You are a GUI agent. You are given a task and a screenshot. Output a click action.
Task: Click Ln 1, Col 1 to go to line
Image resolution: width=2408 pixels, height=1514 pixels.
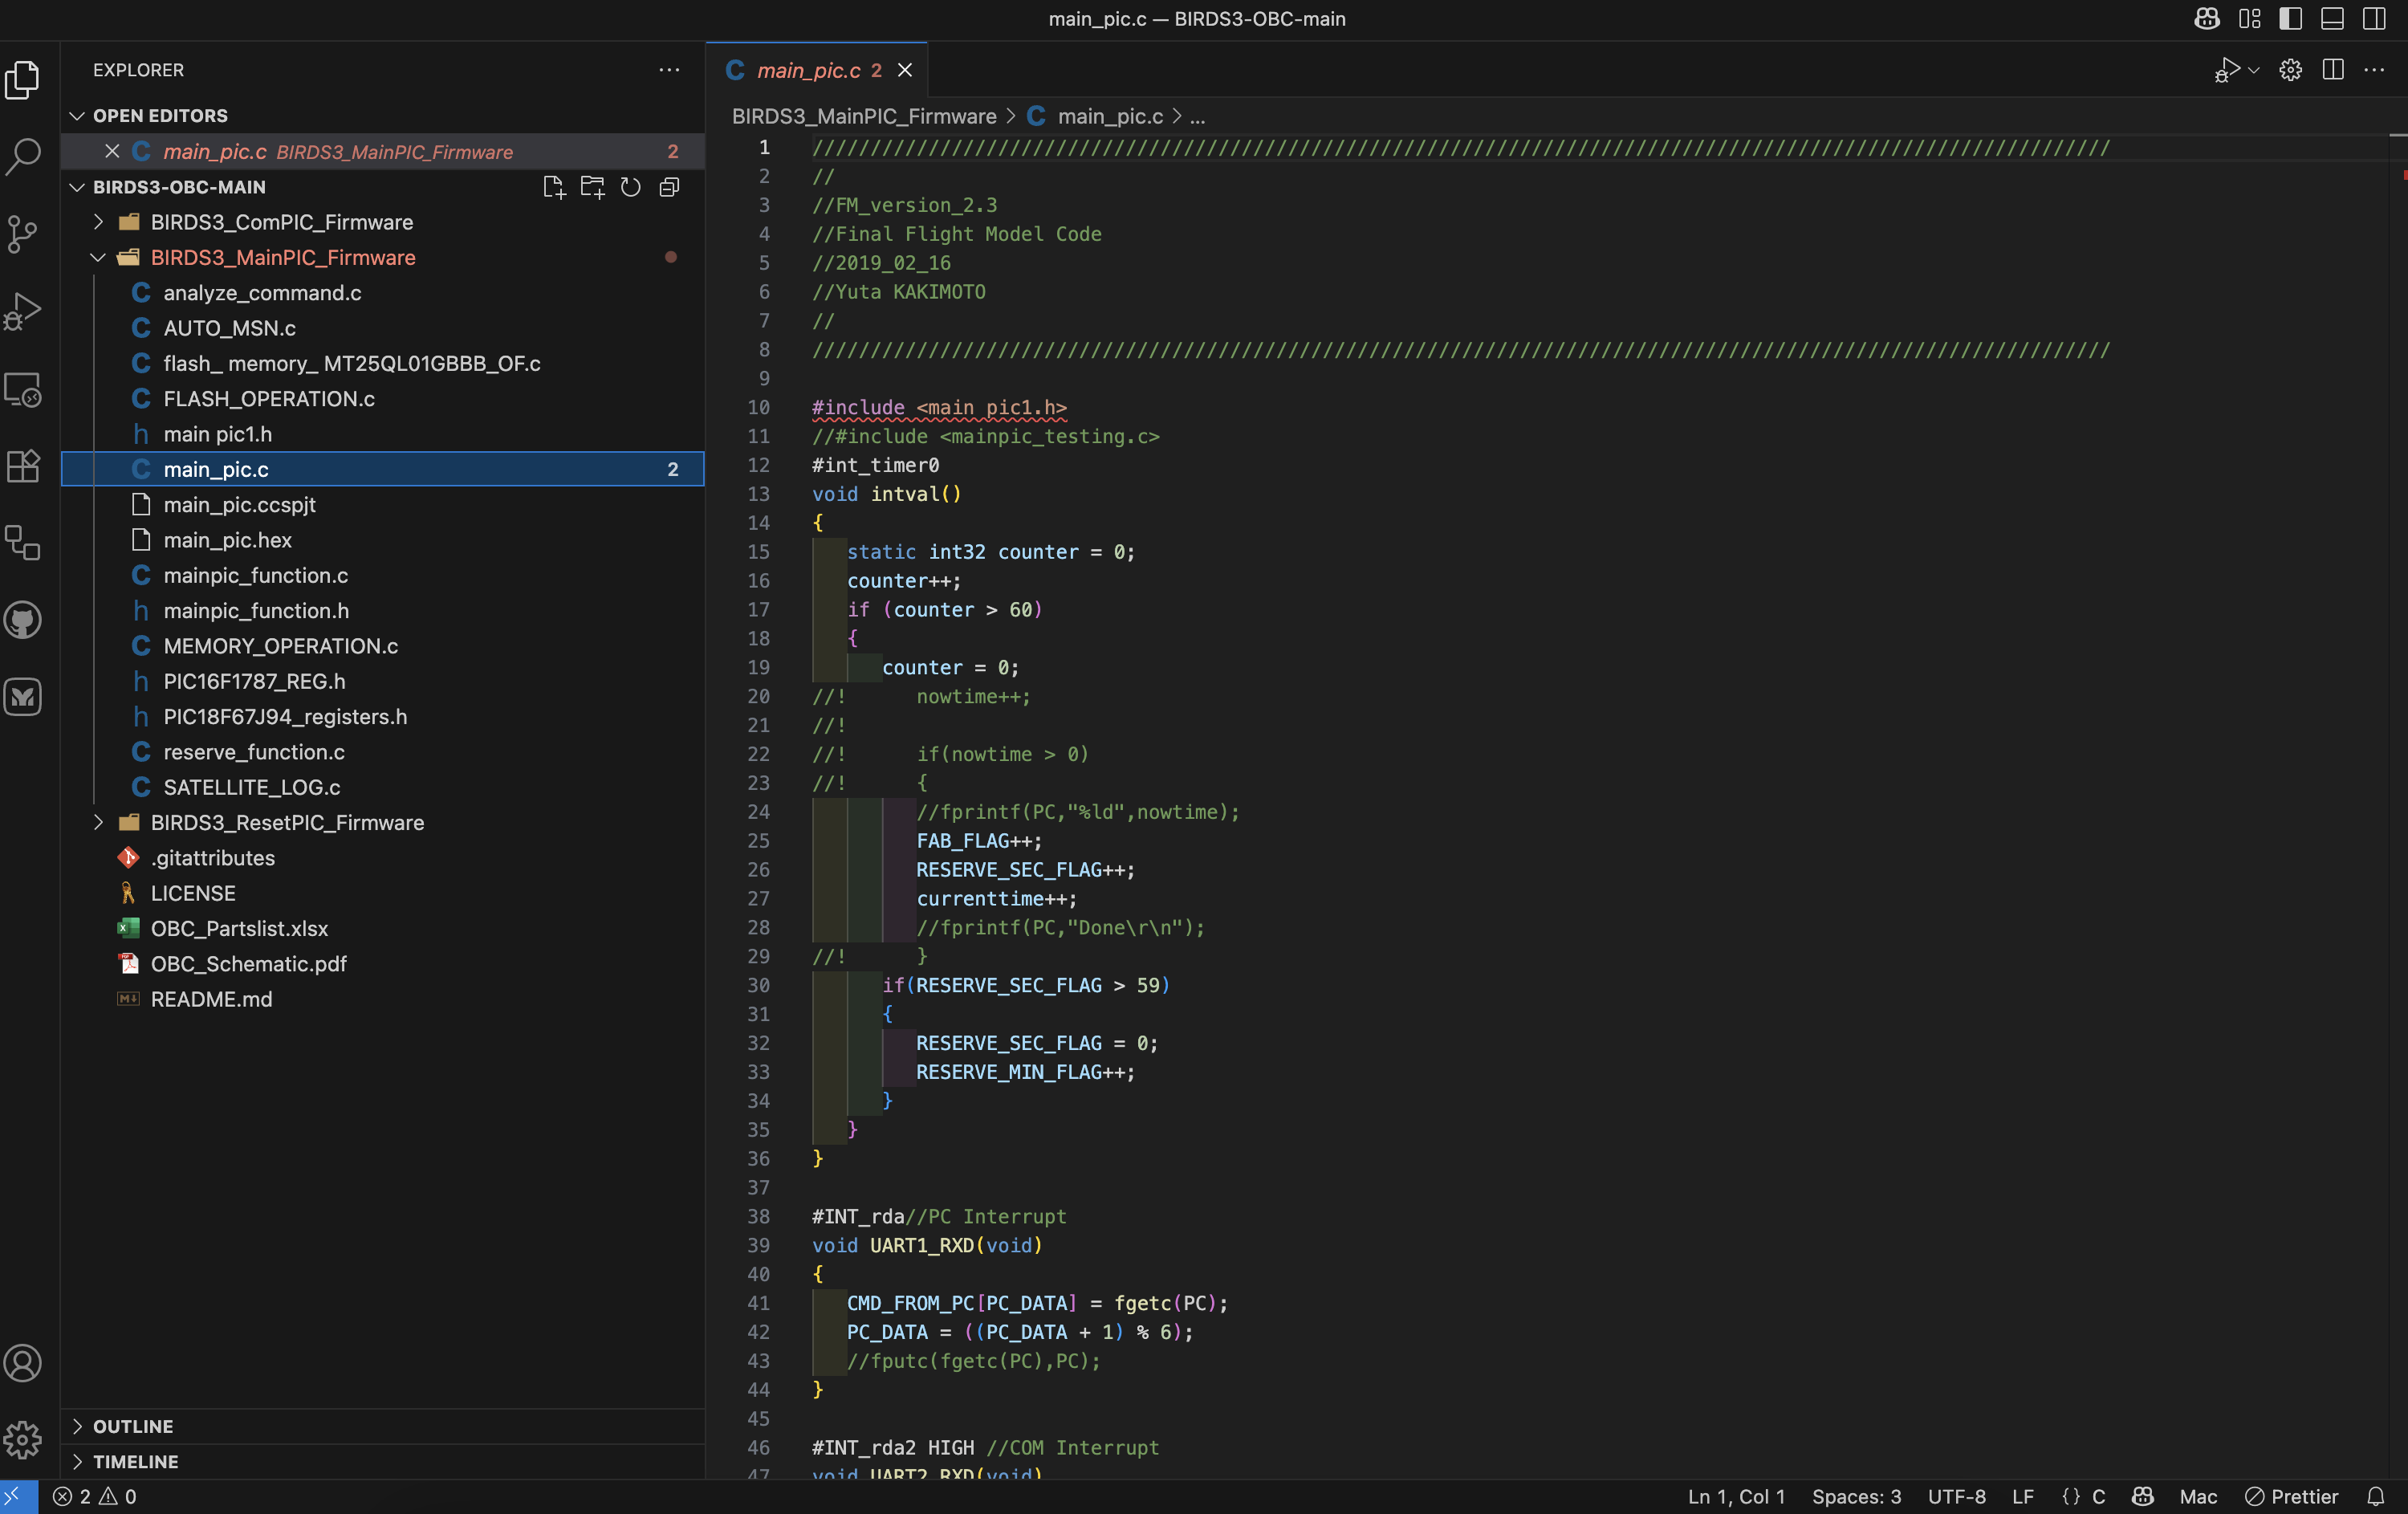point(1736,1496)
